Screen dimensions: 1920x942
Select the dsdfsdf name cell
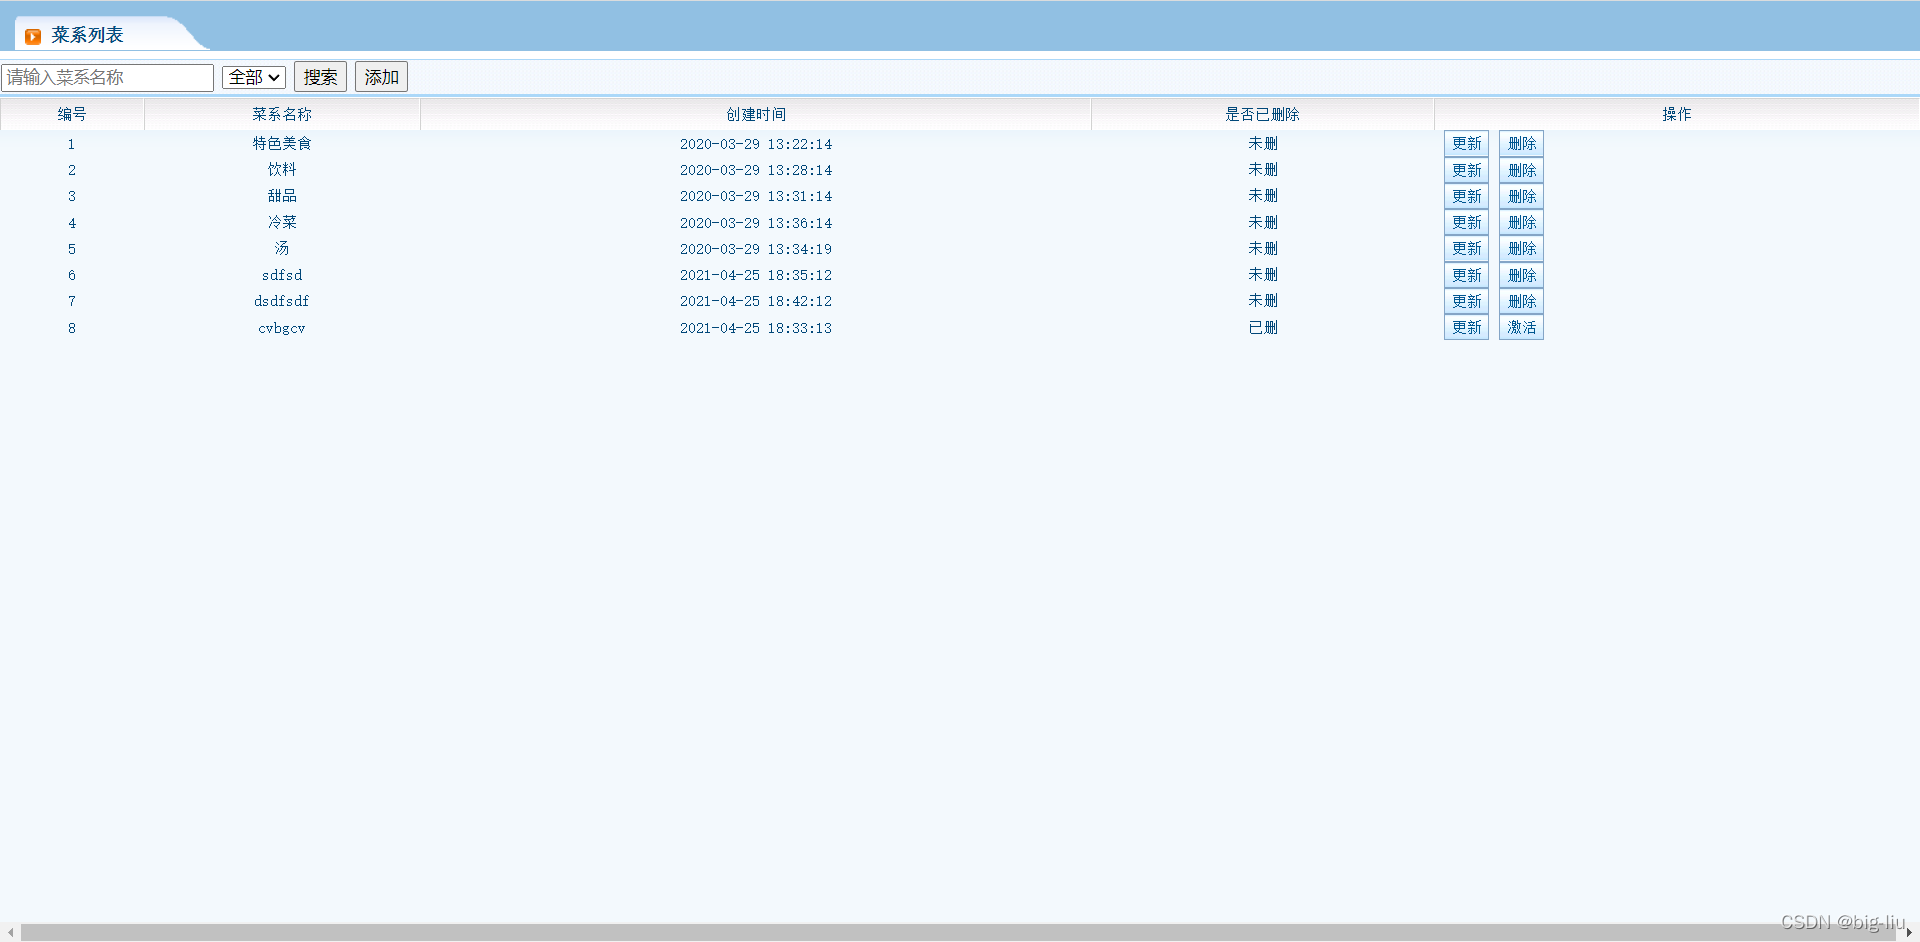[x=282, y=301]
